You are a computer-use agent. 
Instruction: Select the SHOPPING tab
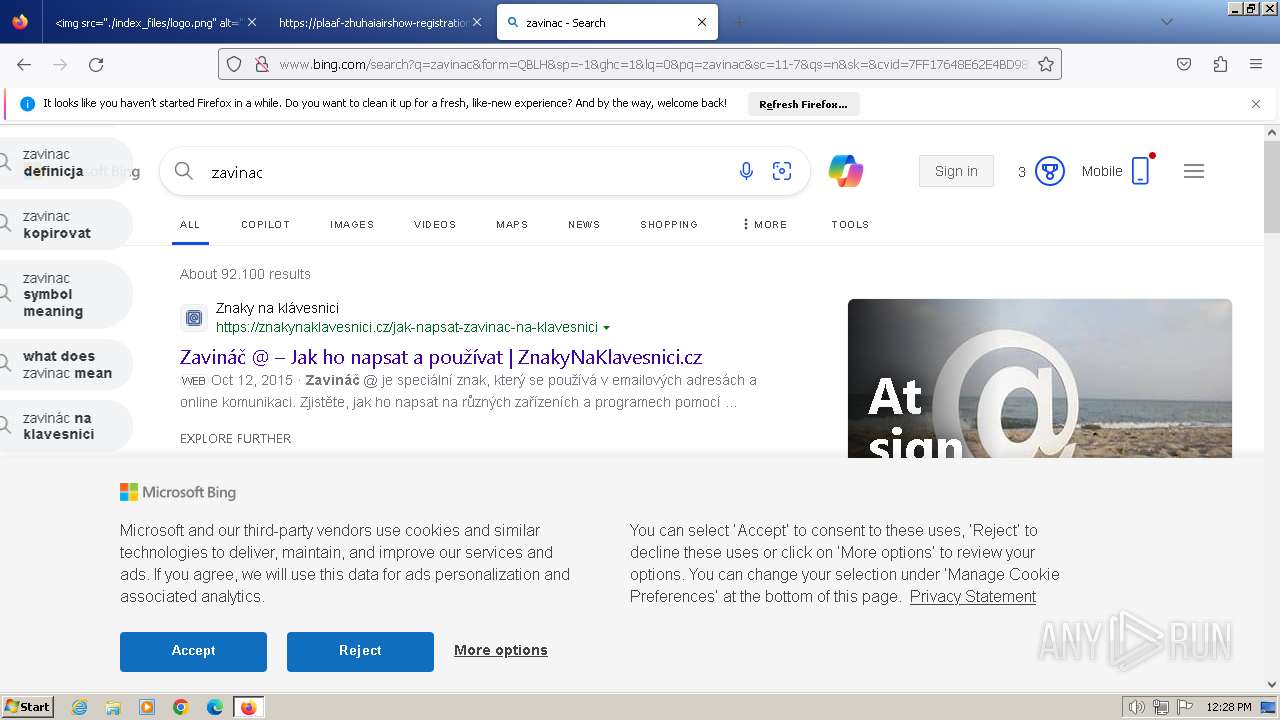[x=669, y=224]
